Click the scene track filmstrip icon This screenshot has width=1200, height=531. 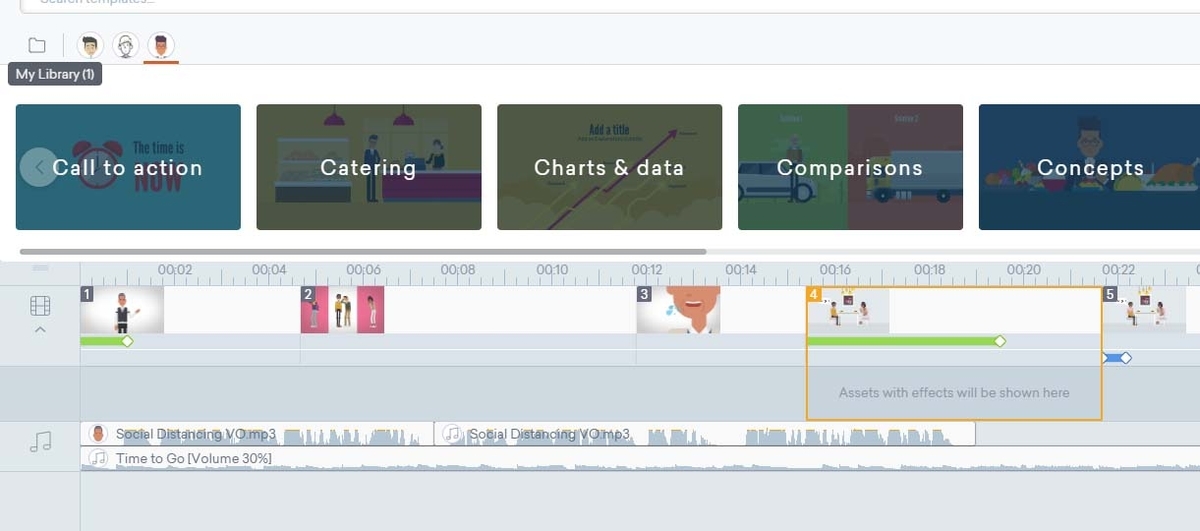point(40,306)
